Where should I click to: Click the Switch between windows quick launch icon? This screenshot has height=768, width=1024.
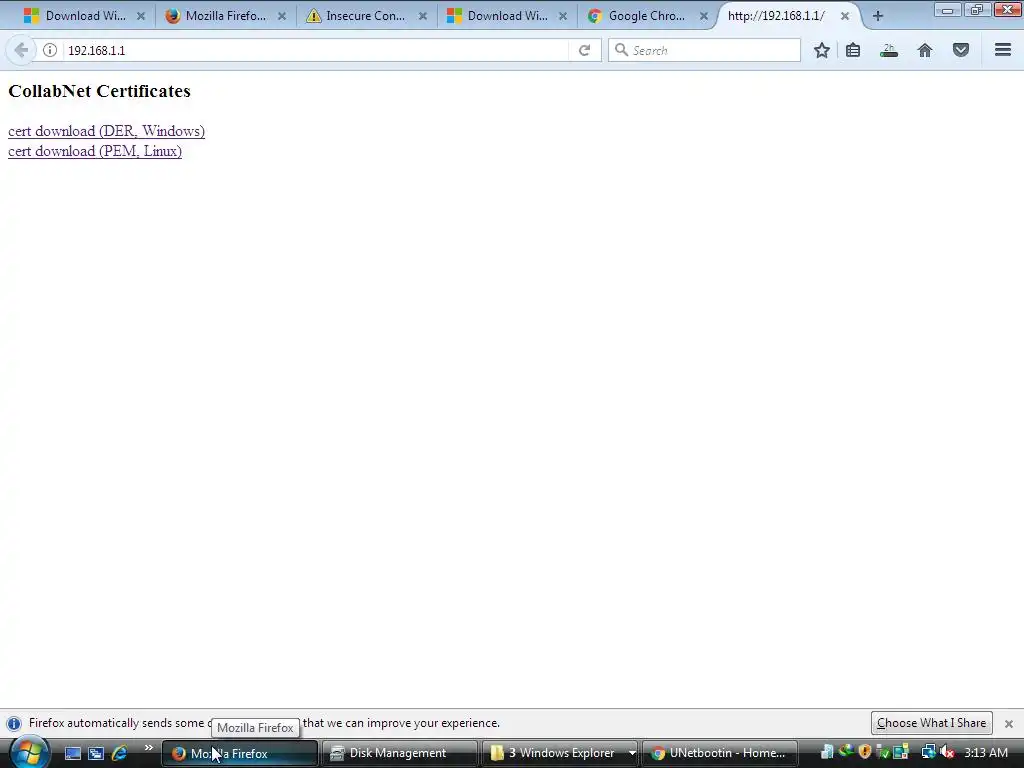96,753
